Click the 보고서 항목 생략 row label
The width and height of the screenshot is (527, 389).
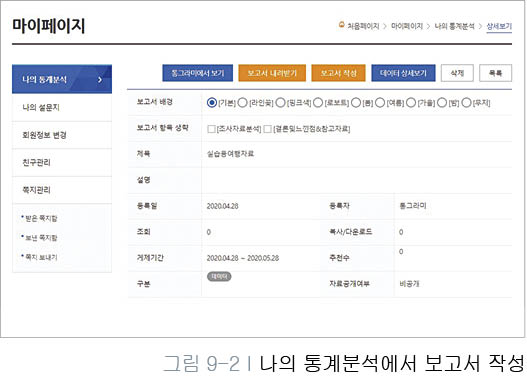162,128
